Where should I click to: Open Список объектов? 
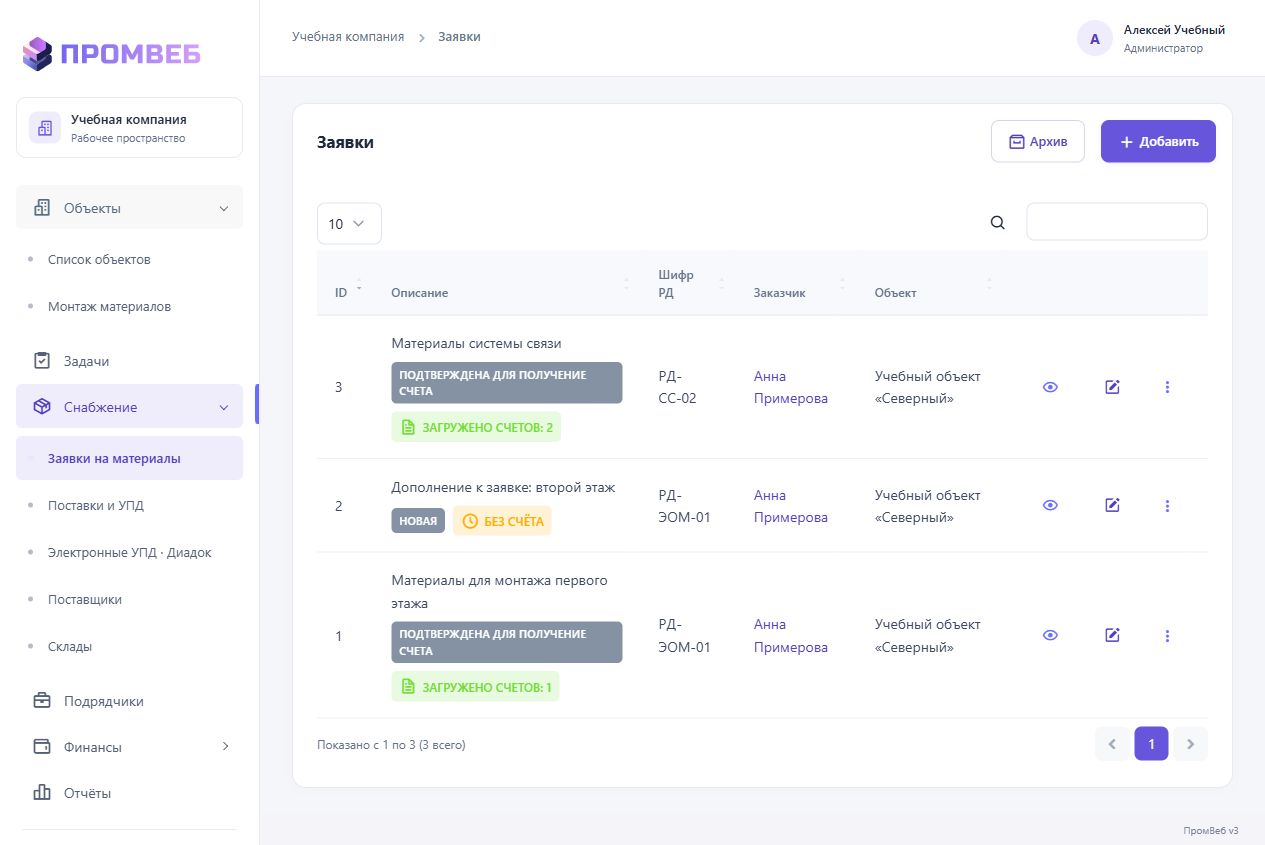(x=99, y=259)
